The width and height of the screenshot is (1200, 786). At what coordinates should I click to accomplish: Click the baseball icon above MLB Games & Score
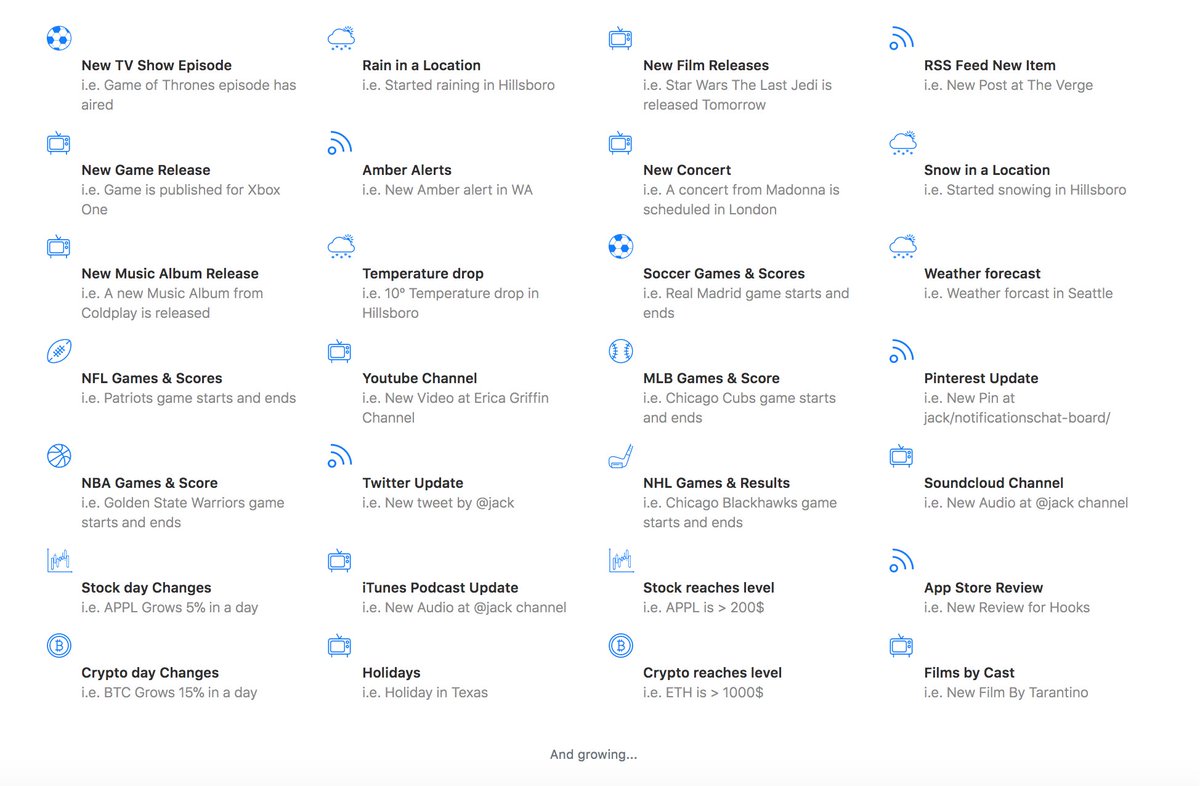[x=620, y=351]
